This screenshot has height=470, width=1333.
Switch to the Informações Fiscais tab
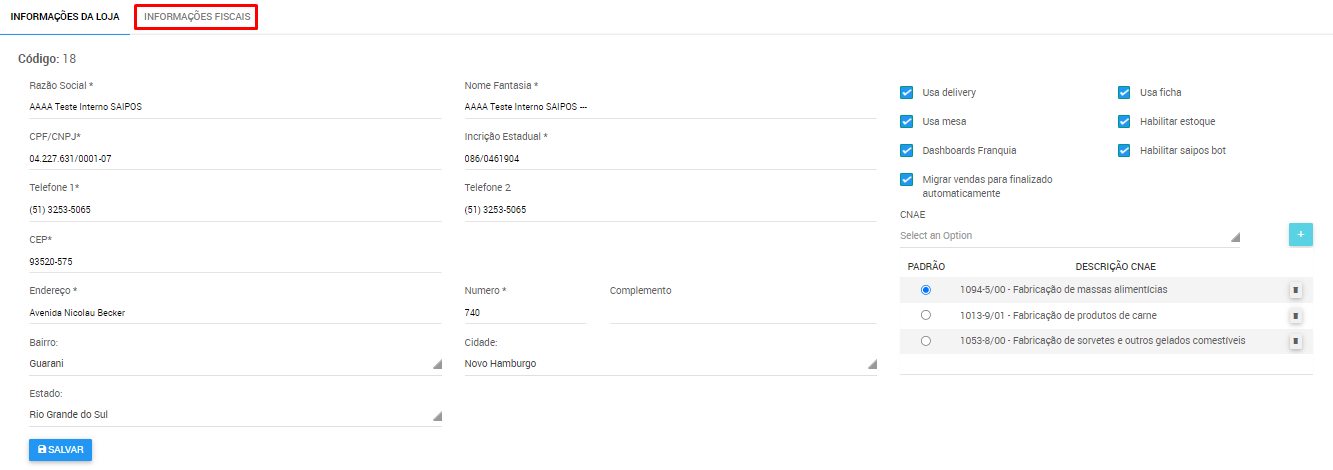coord(196,17)
